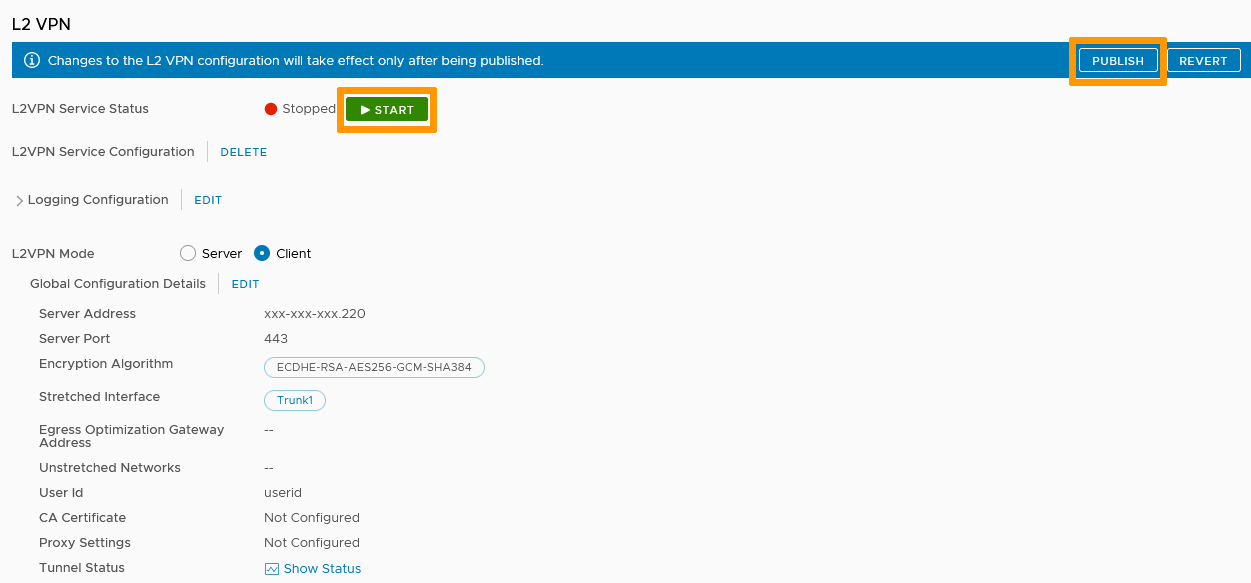The height and width of the screenshot is (583, 1251).
Task: Edit the Global Configuration Details
Action: [x=245, y=284]
